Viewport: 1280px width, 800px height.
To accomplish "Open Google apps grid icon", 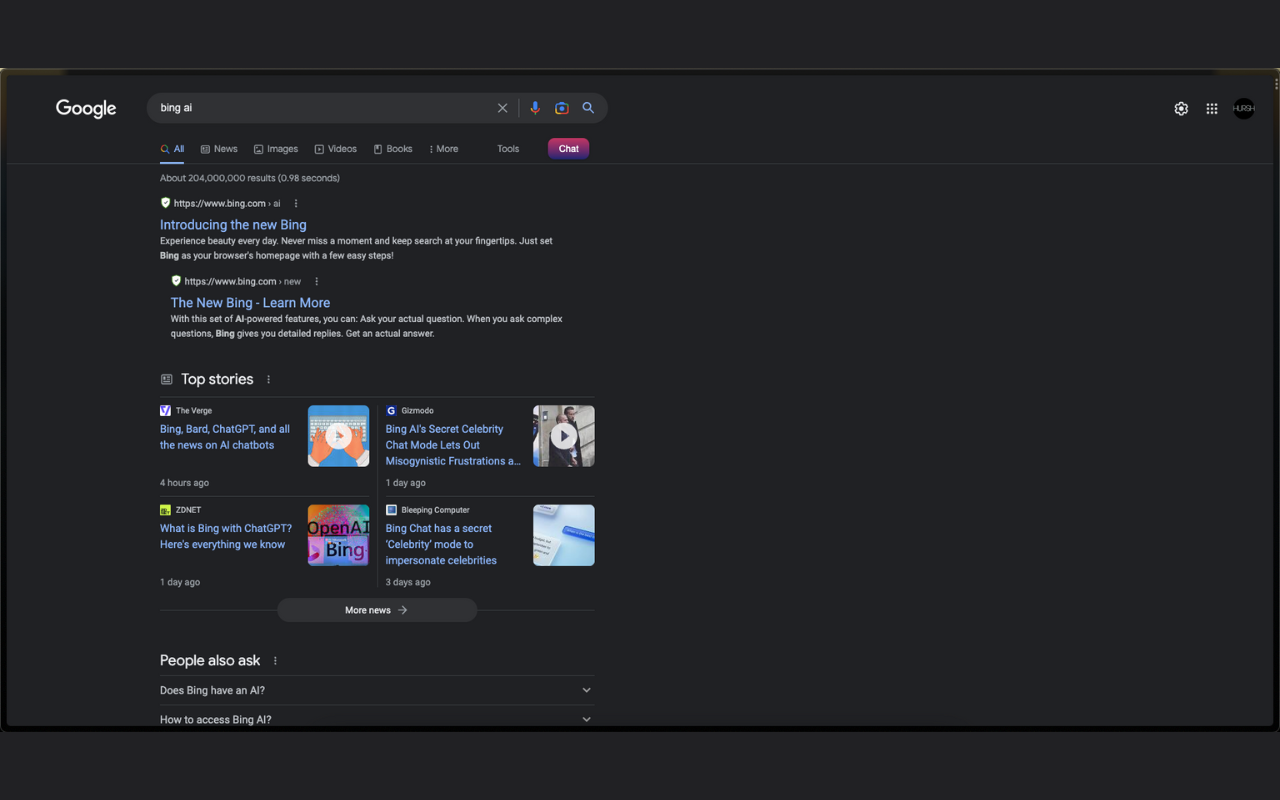I will [x=1212, y=108].
